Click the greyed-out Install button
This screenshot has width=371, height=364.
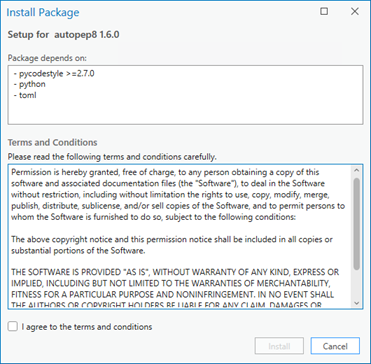coord(279,346)
